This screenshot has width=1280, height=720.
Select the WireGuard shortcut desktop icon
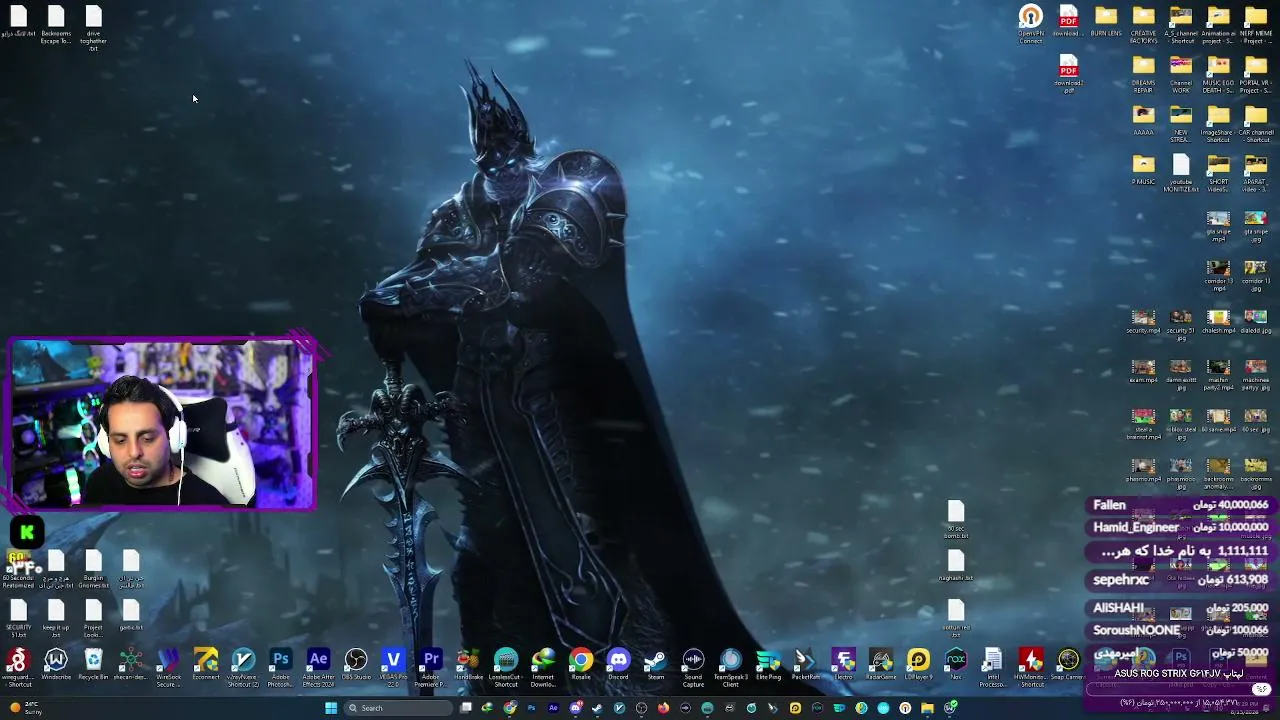point(17,667)
